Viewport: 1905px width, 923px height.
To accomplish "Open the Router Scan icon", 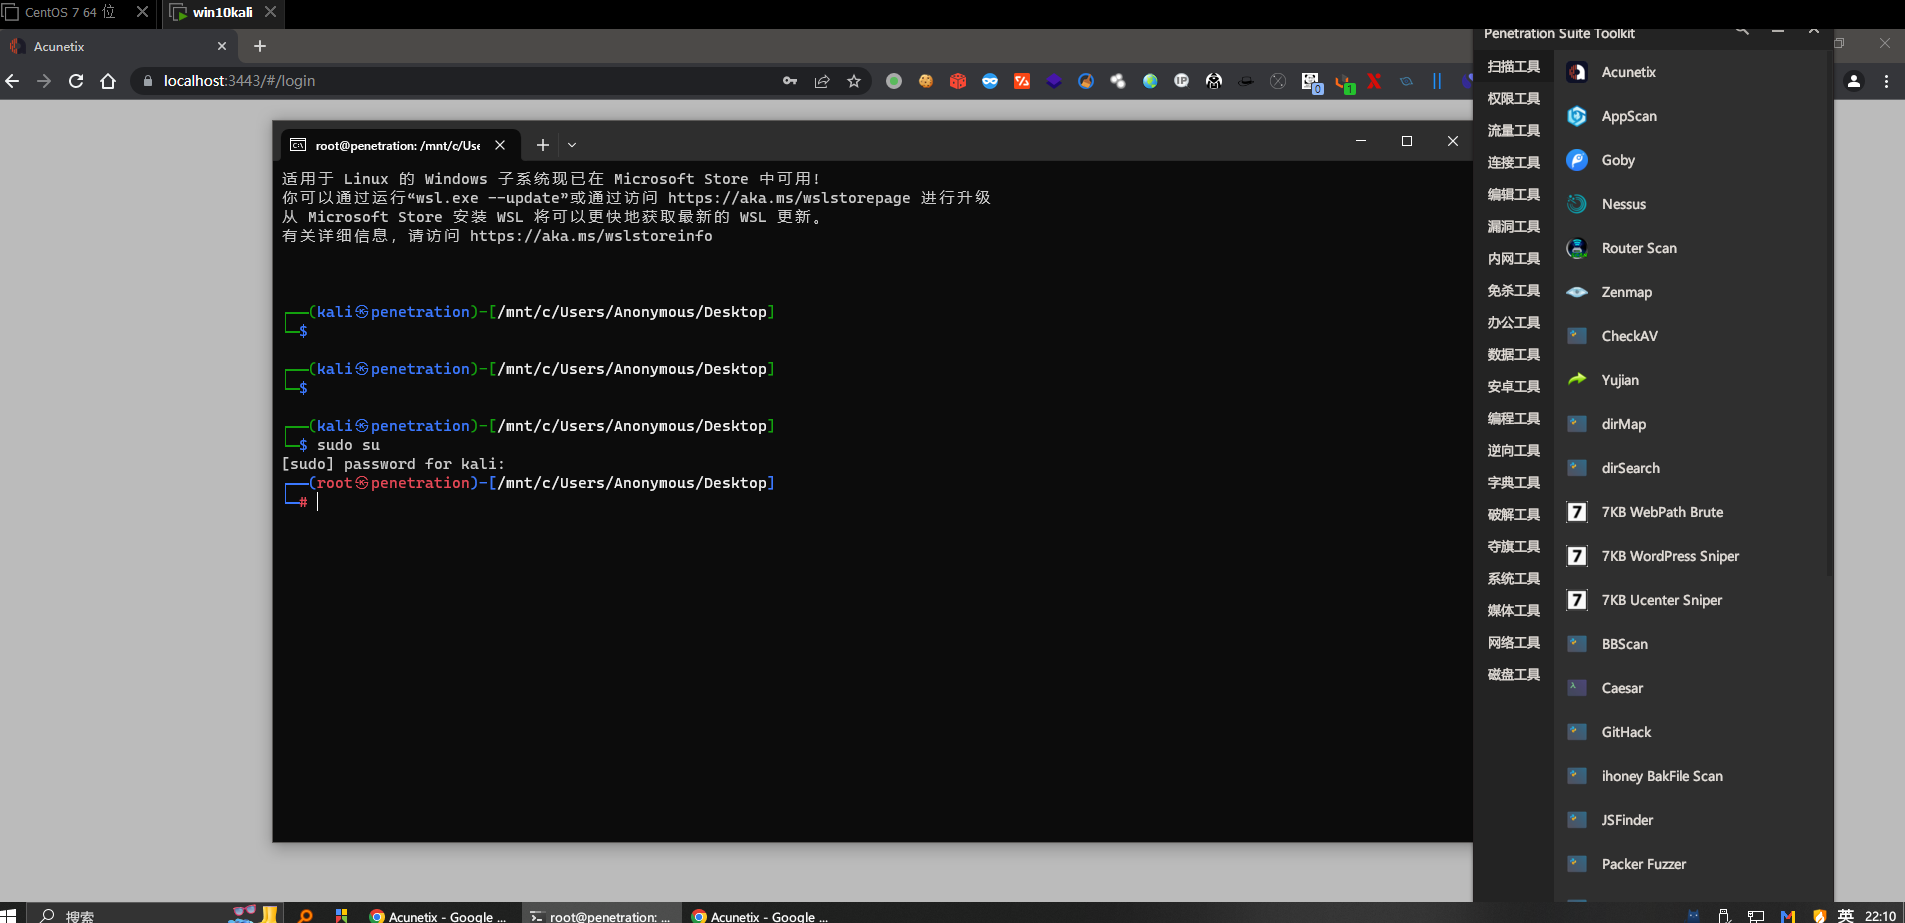I will point(1577,248).
